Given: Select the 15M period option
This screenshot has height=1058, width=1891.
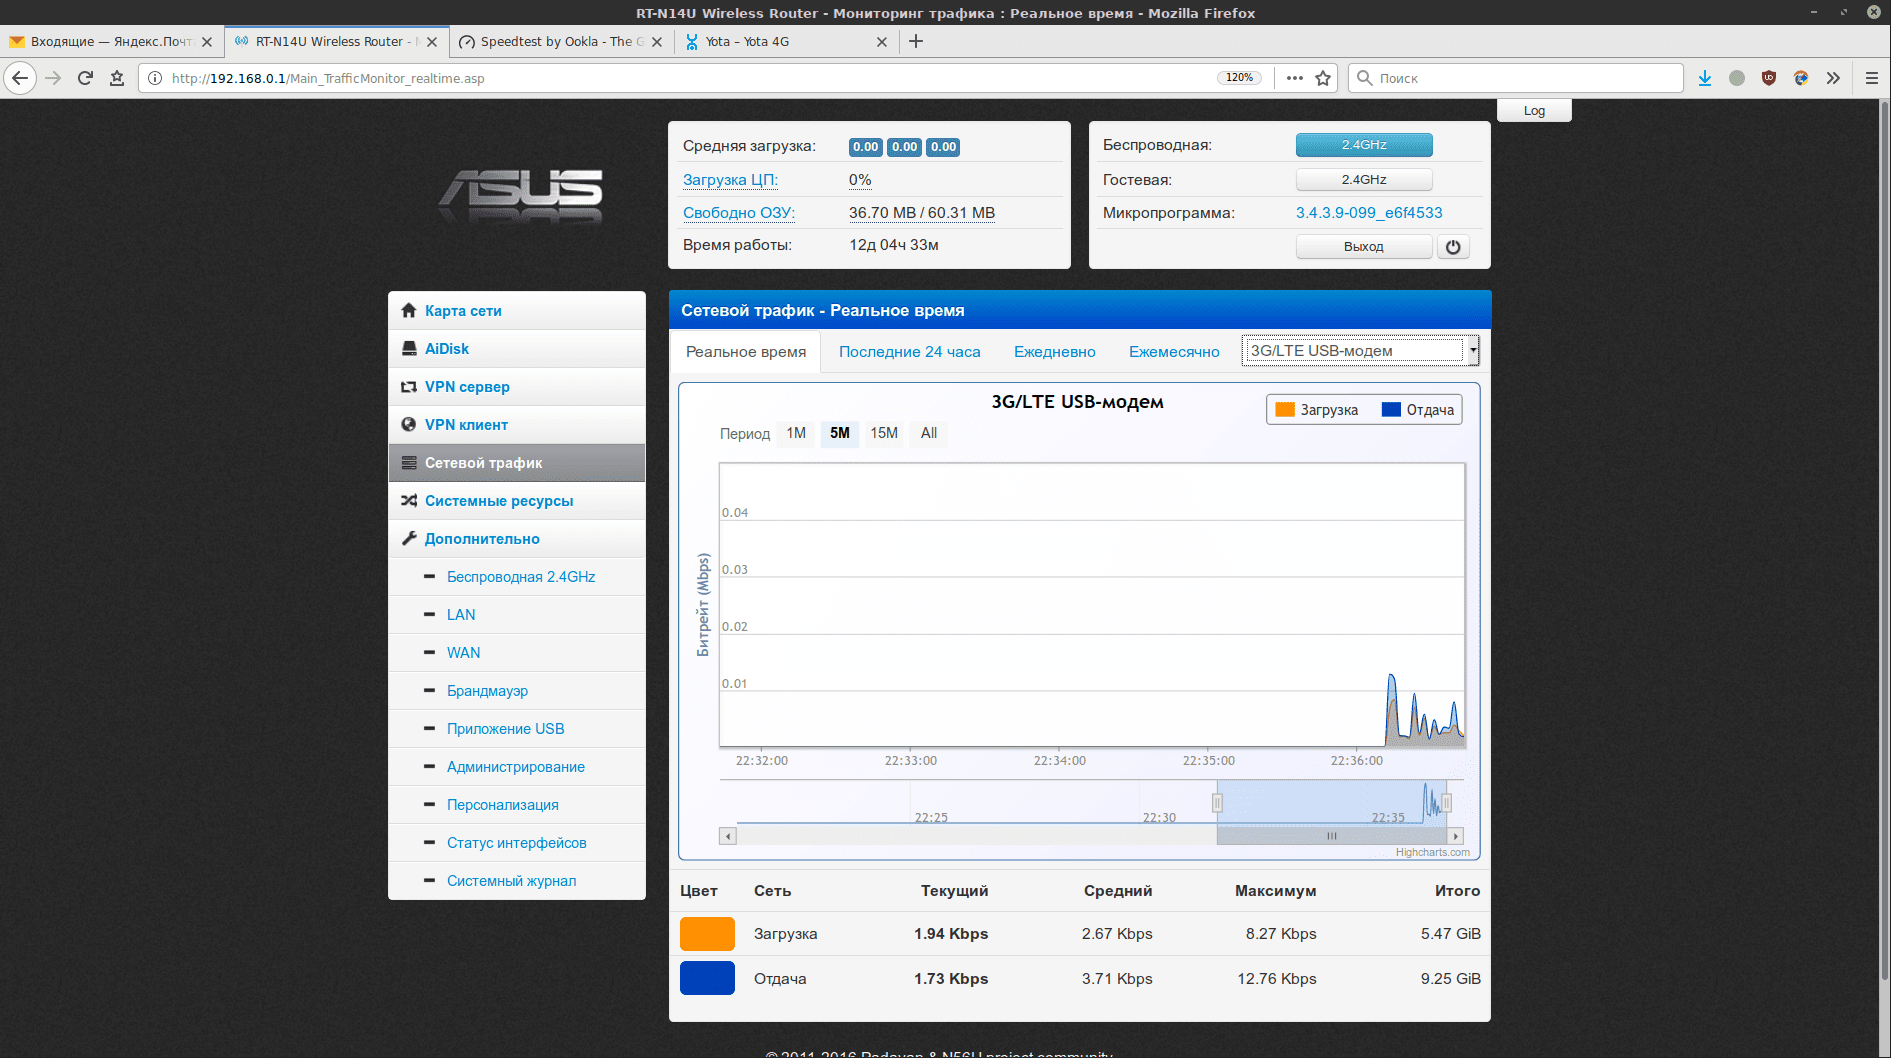Looking at the screenshot, I should pos(883,433).
